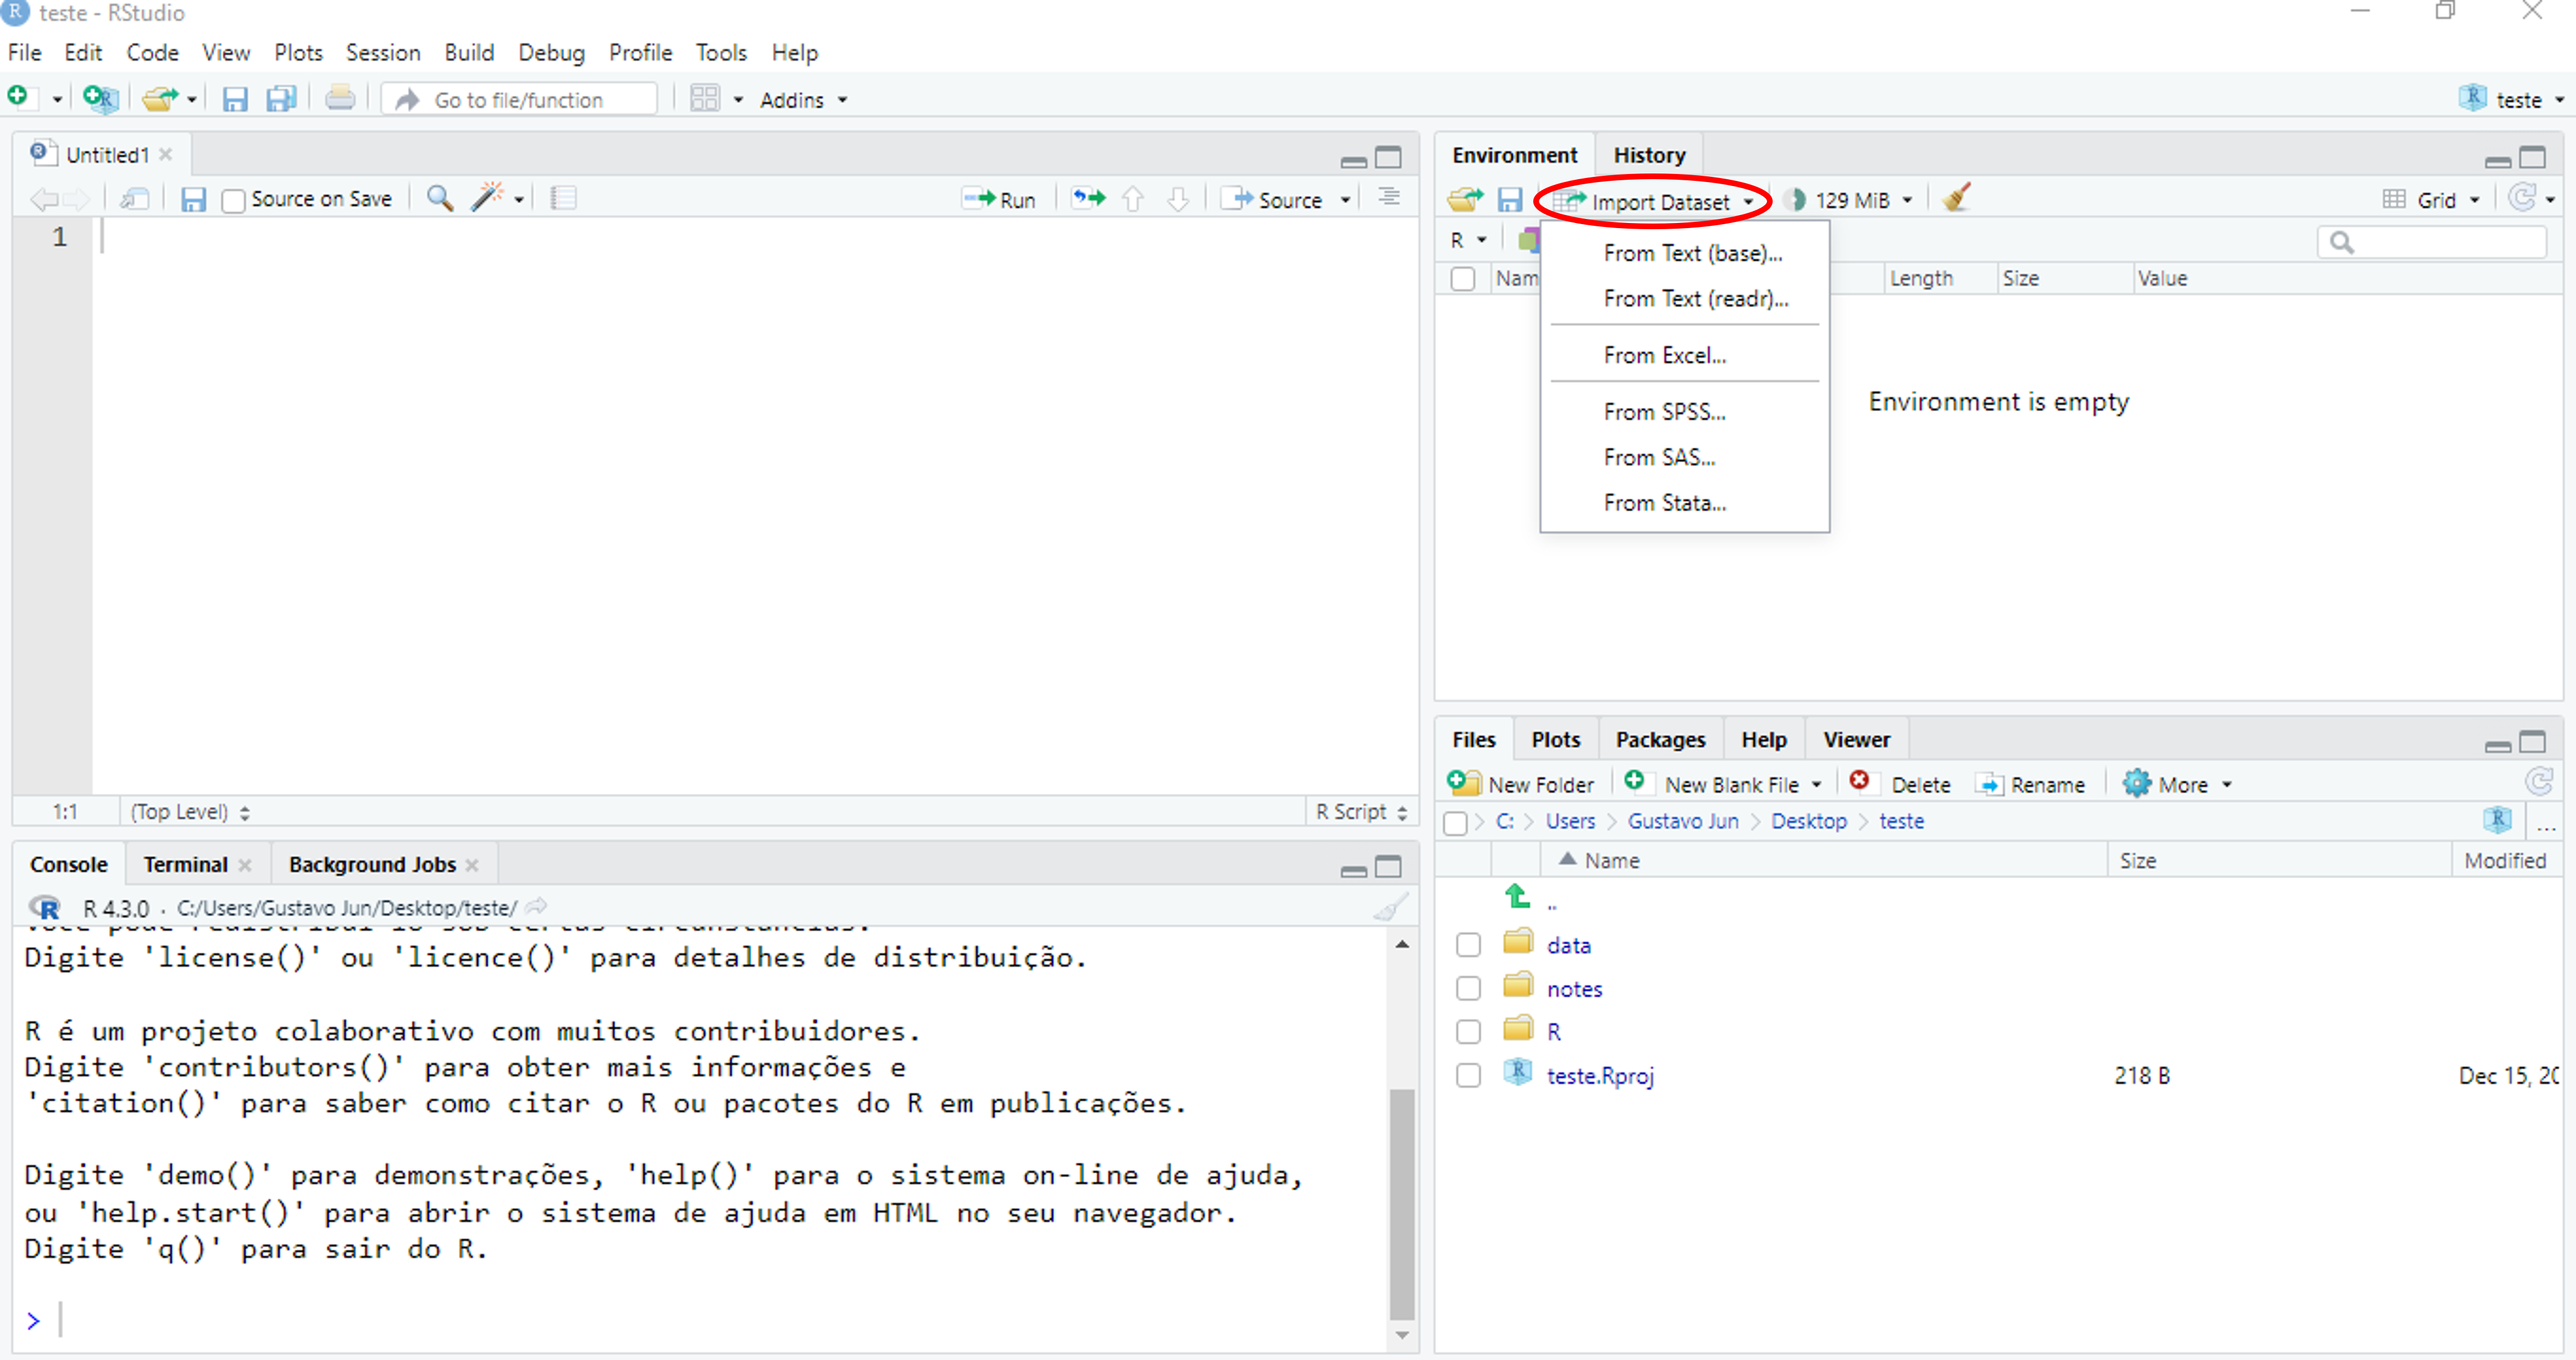This screenshot has width=2576, height=1360.
Task: Select From Excel... menu item
Action: click(x=1665, y=355)
